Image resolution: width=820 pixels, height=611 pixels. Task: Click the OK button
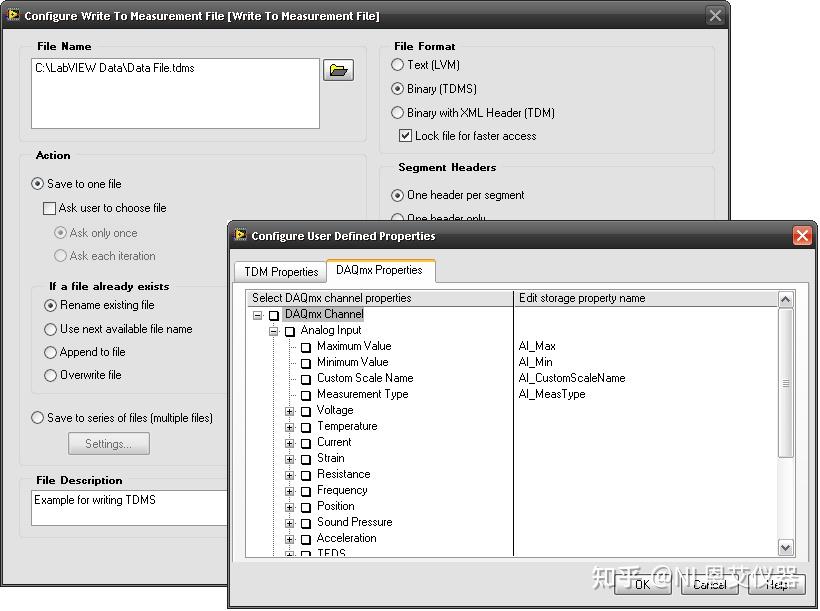(x=642, y=584)
